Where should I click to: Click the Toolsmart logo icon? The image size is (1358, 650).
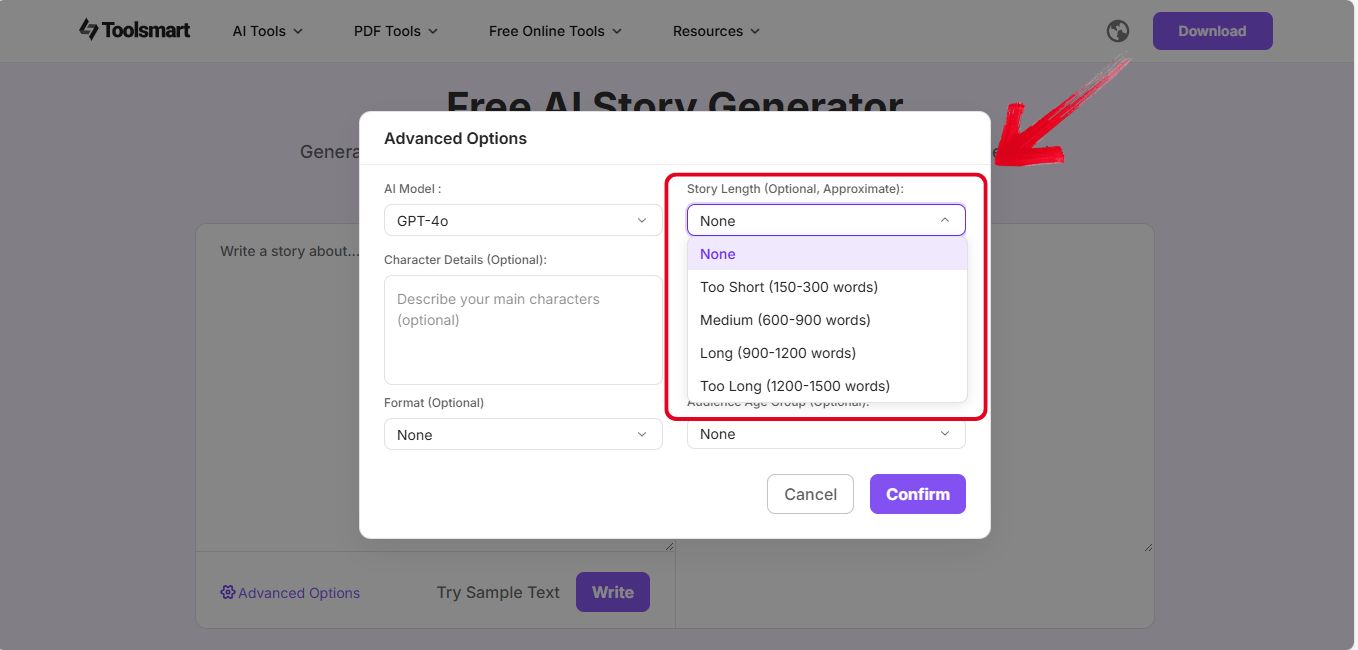pos(88,30)
